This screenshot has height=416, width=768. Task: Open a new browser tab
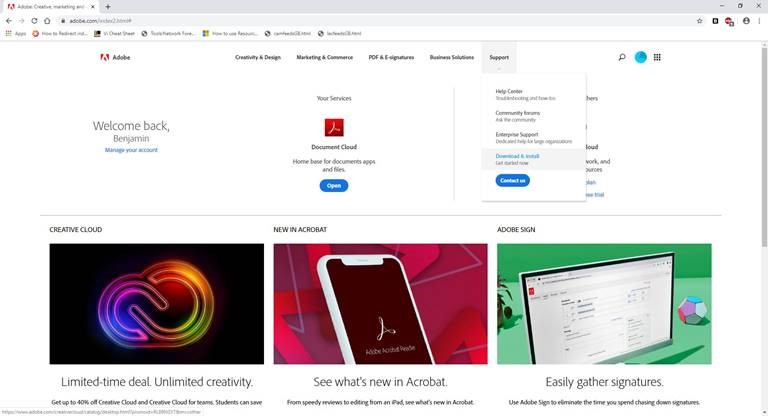click(108, 6)
